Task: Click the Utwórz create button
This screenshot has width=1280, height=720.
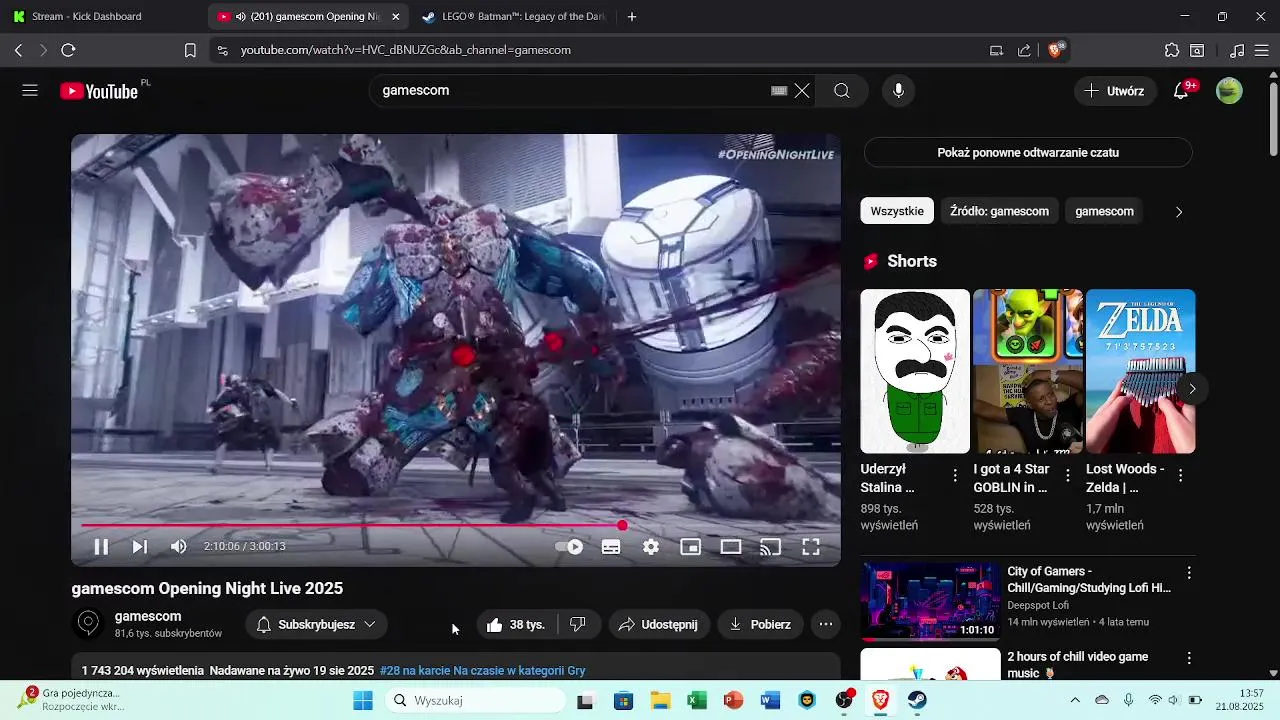Action: [x=1115, y=91]
